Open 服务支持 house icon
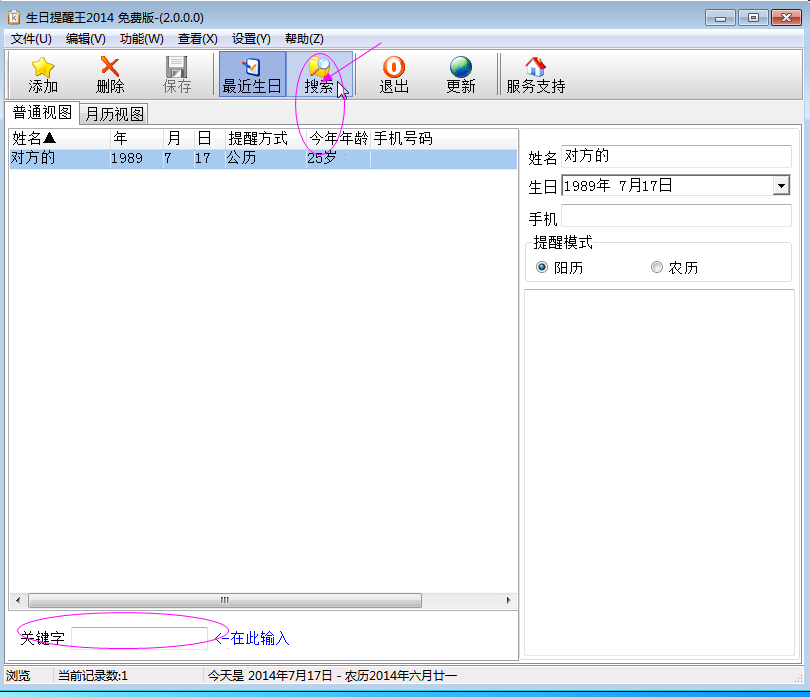810x697 pixels. coord(535,67)
